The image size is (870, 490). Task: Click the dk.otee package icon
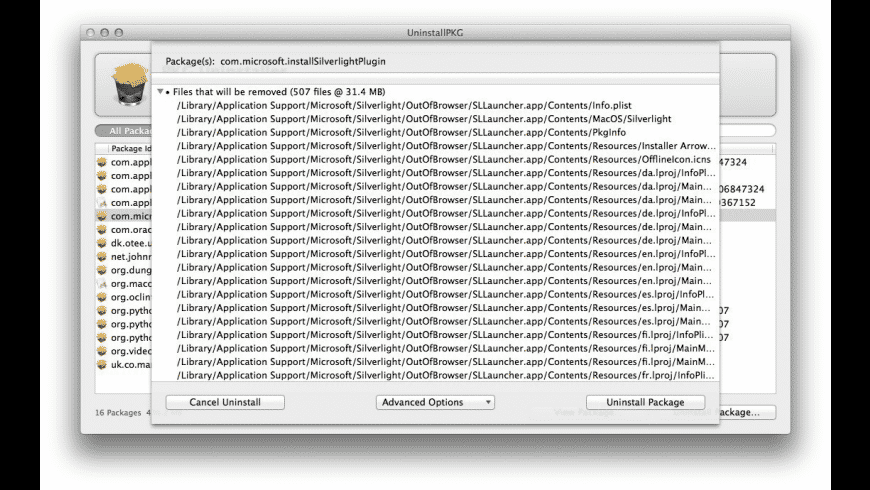click(x=102, y=243)
